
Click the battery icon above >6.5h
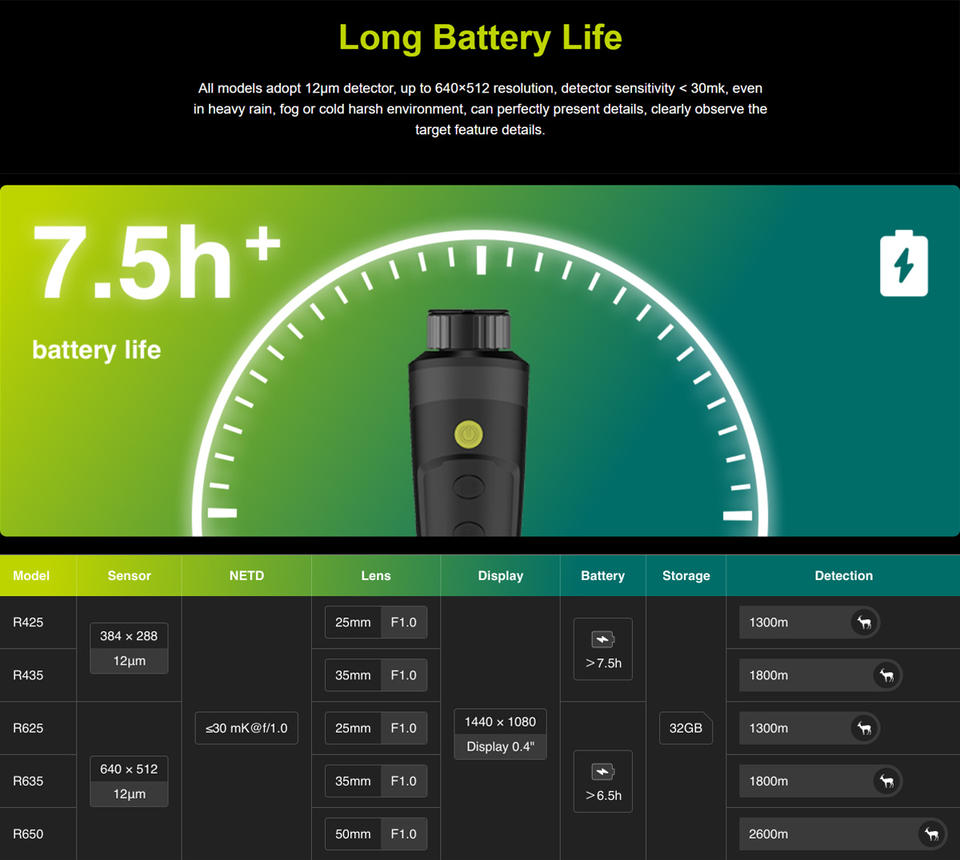[603, 772]
